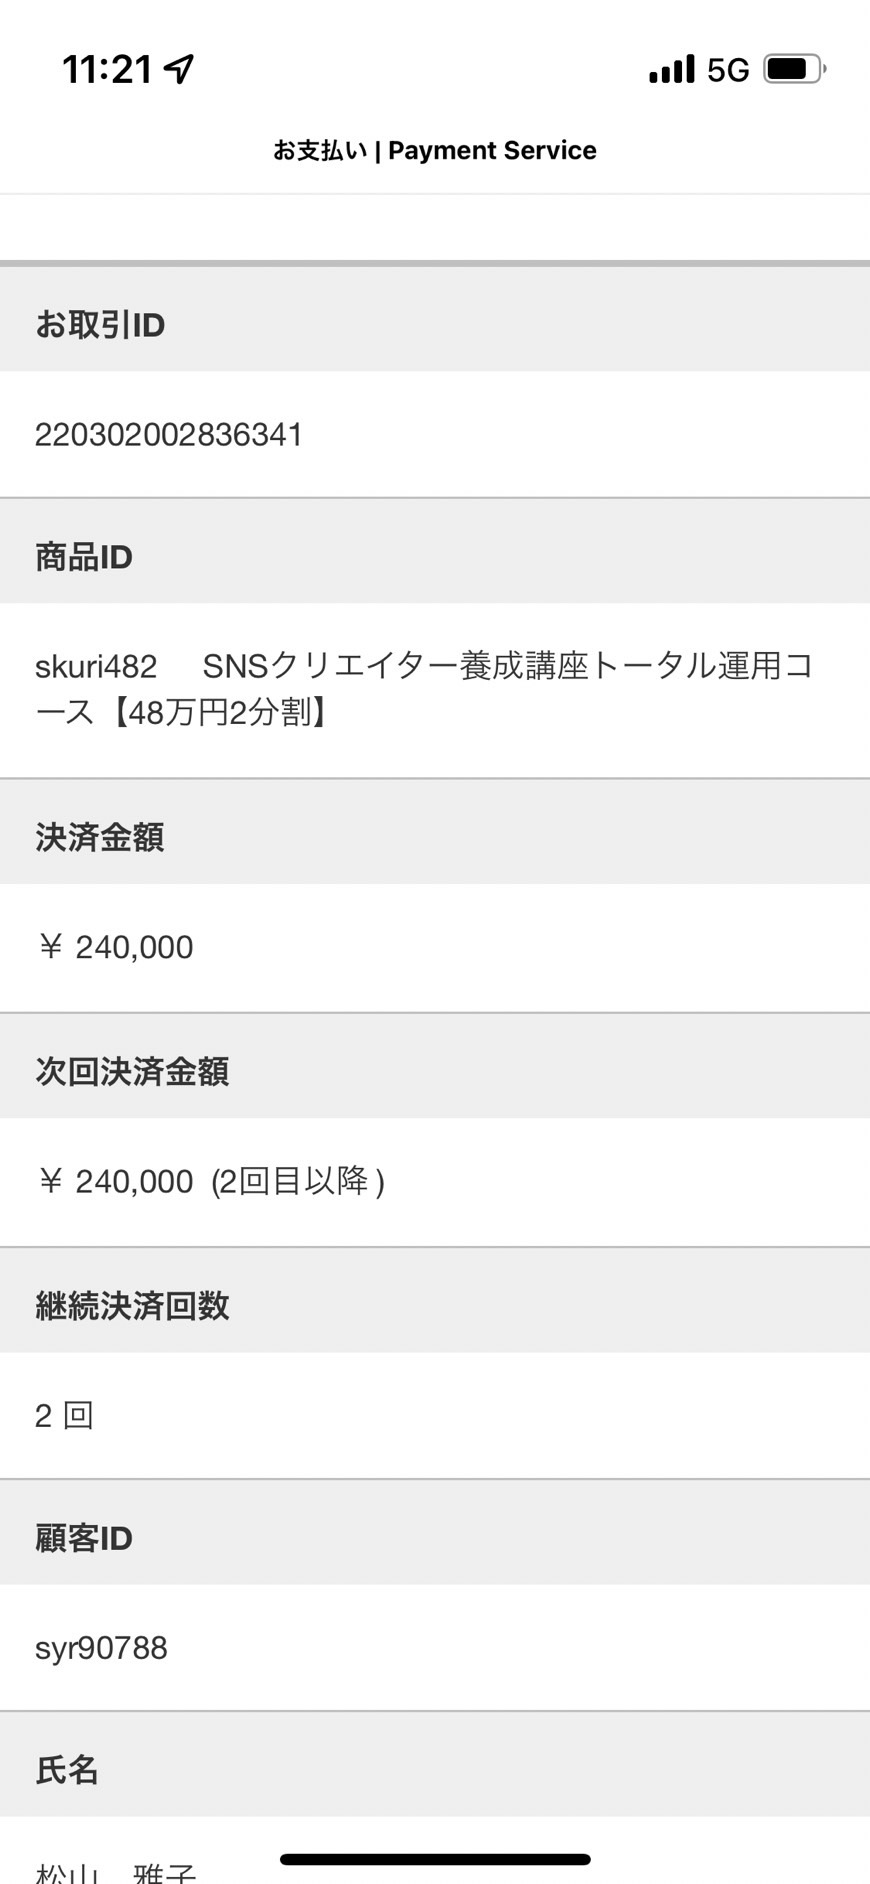Tap the Payment Service page title
The width and height of the screenshot is (870, 1884).
tap(435, 150)
